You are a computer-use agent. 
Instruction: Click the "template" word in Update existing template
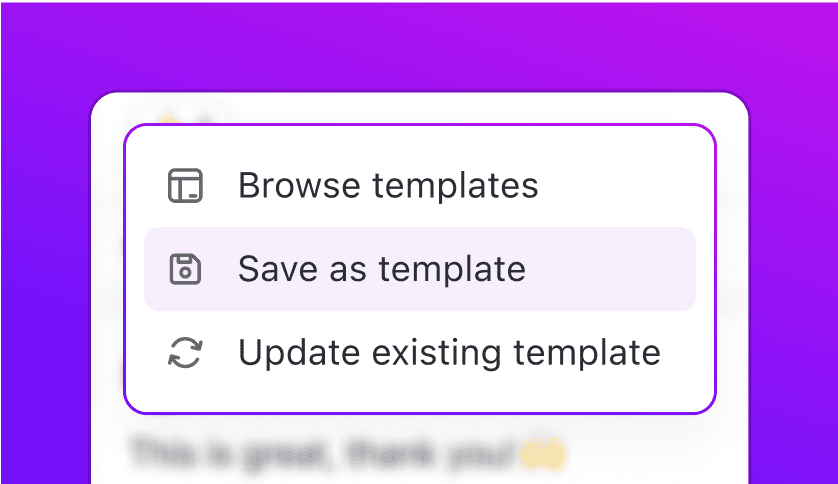(x=587, y=354)
